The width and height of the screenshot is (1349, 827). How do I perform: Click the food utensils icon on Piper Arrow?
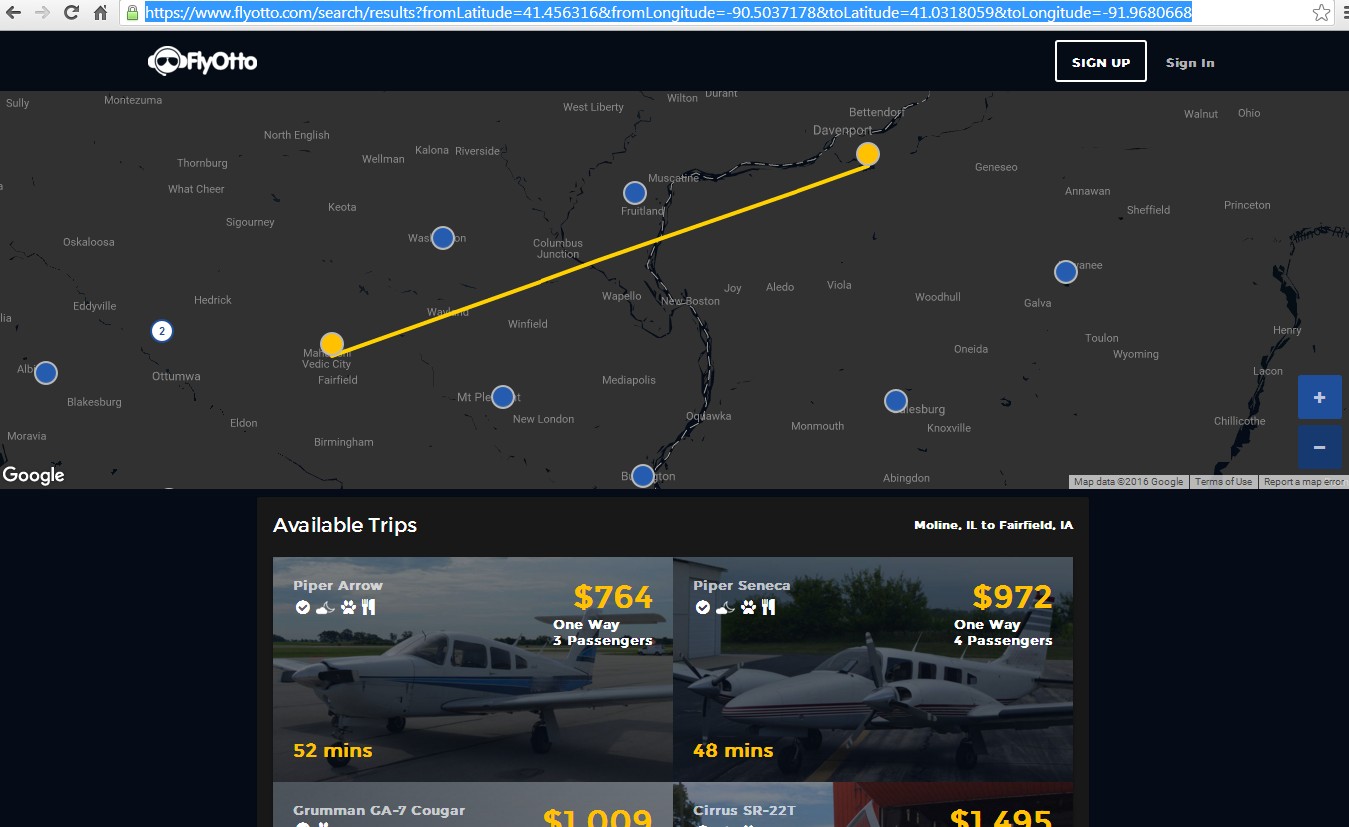point(368,607)
